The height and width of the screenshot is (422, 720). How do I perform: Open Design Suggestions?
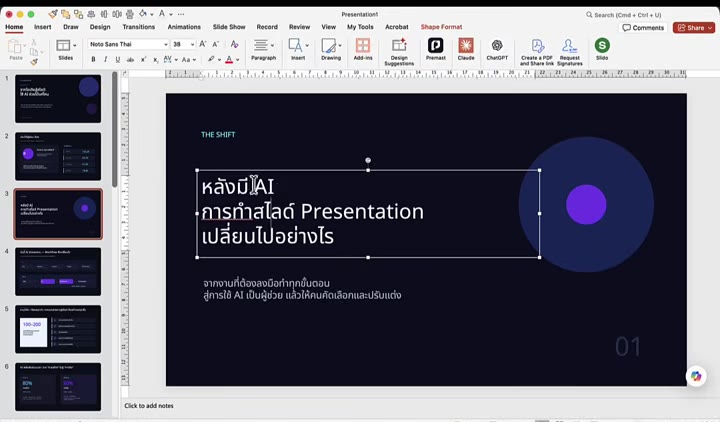coord(399,51)
